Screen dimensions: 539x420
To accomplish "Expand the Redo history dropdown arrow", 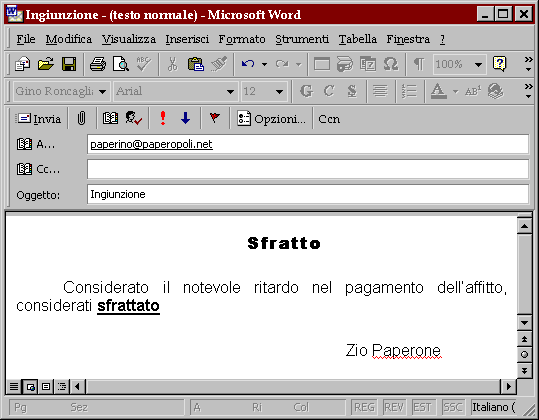I will [x=298, y=64].
